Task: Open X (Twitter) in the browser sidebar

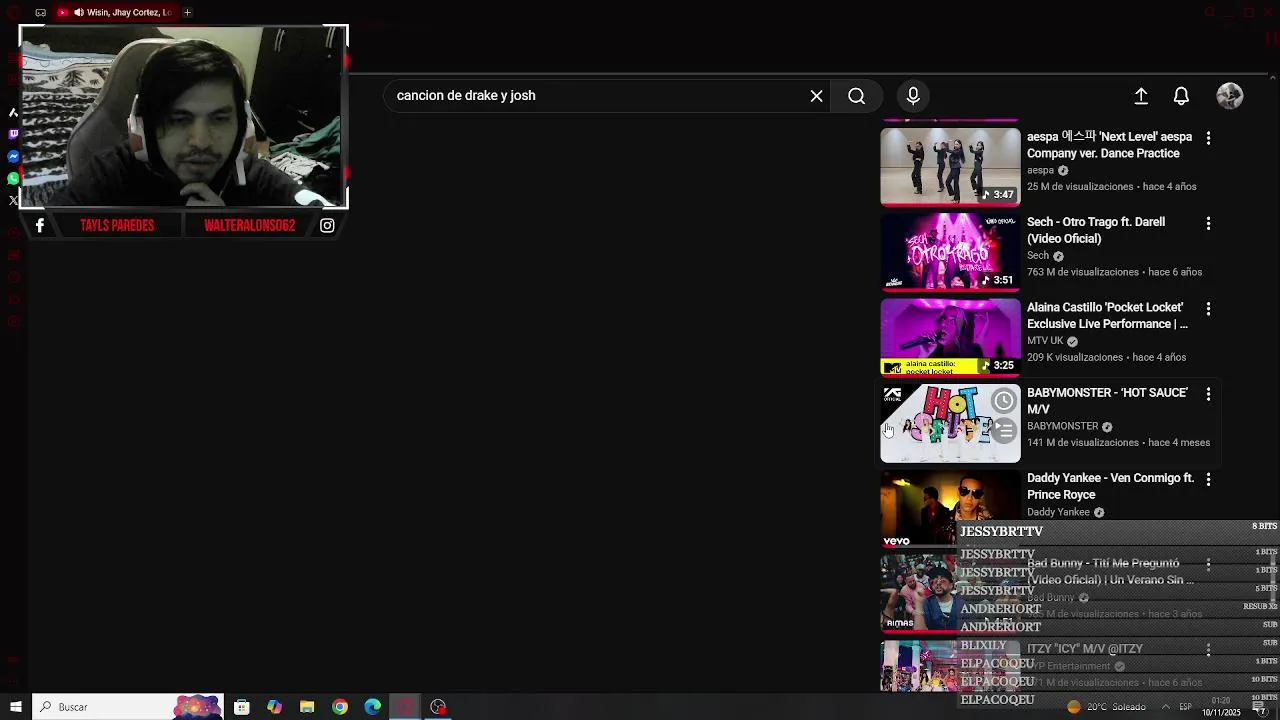Action: [x=13, y=200]
